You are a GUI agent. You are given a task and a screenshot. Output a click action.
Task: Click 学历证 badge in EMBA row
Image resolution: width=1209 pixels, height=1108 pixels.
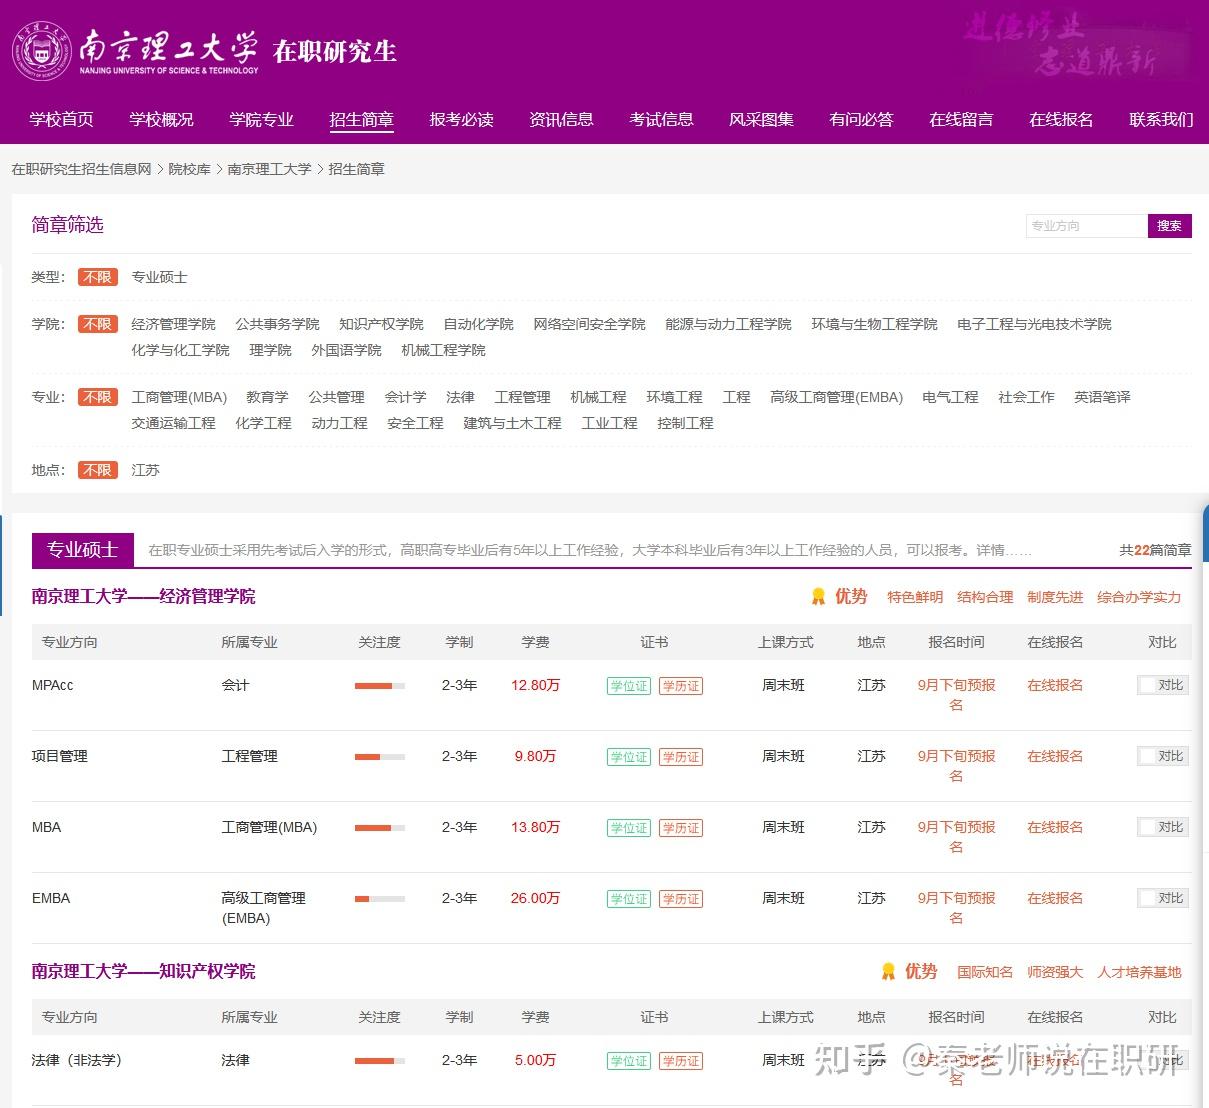click(x=681, y=899)
